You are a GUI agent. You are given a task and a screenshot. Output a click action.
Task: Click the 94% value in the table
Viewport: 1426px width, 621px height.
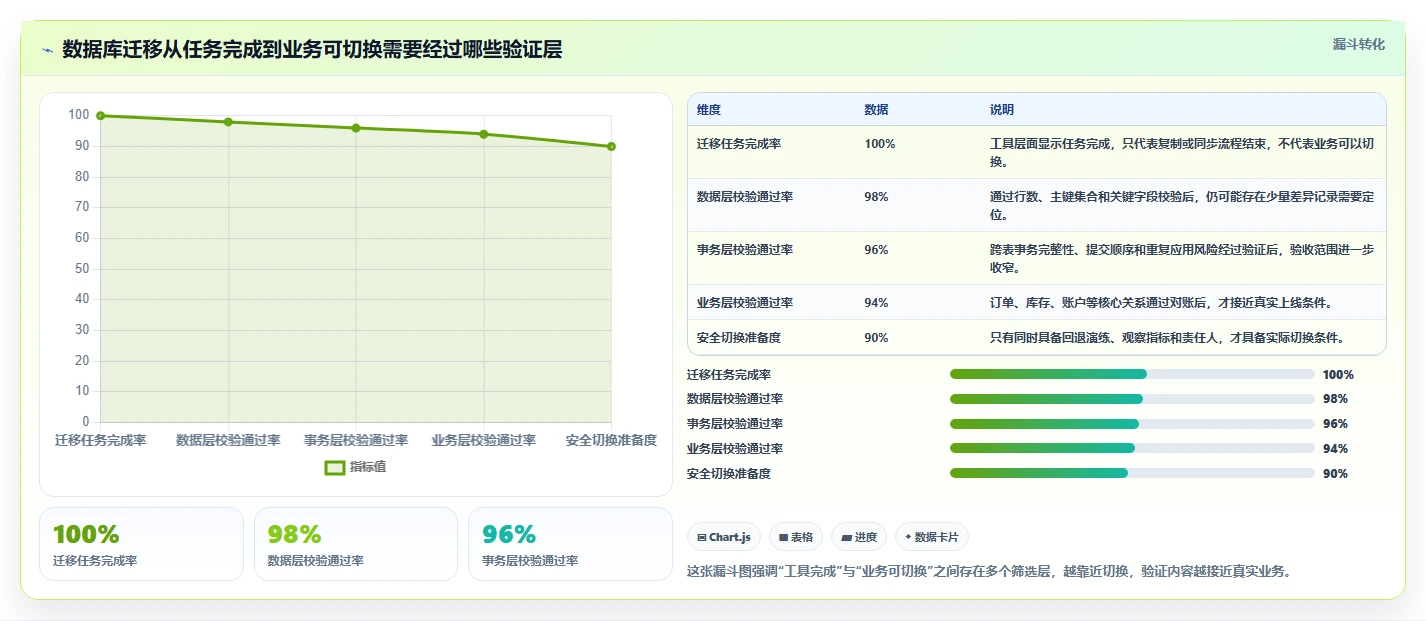coord(876,302)
